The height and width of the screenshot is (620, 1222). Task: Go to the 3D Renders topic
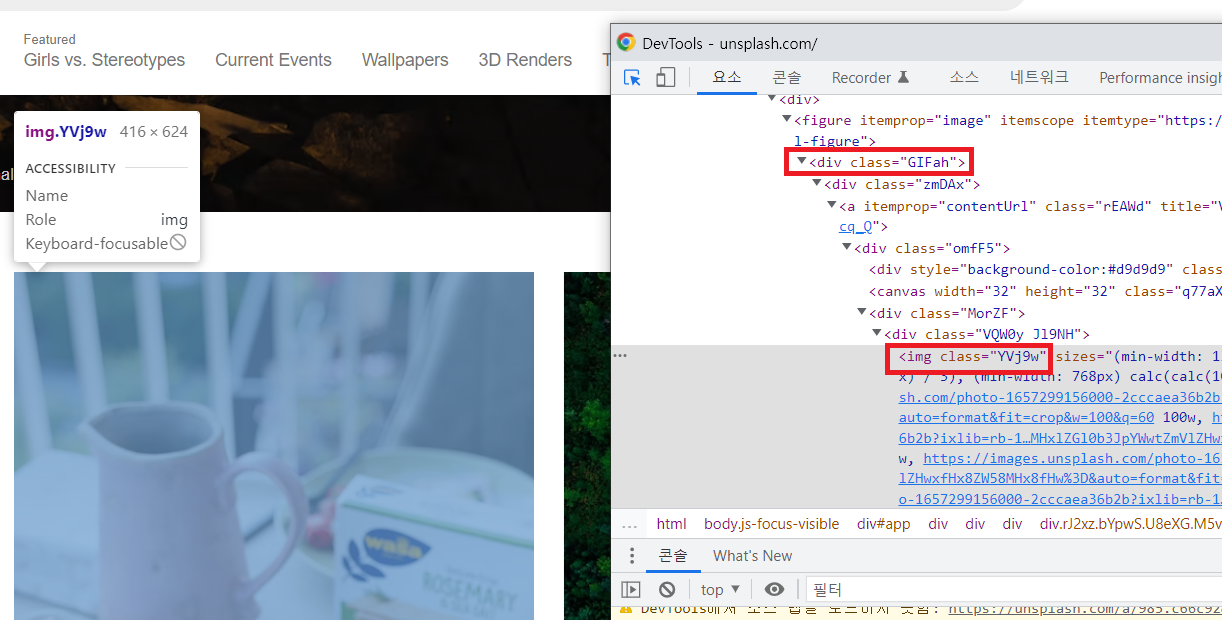tap(525, 60)
